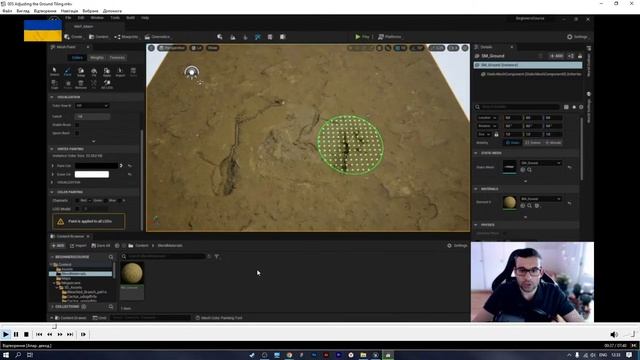This screenshot has width=640, height=360.
Task: Click the filter icon in Content Browser
Action: [217, 256]
